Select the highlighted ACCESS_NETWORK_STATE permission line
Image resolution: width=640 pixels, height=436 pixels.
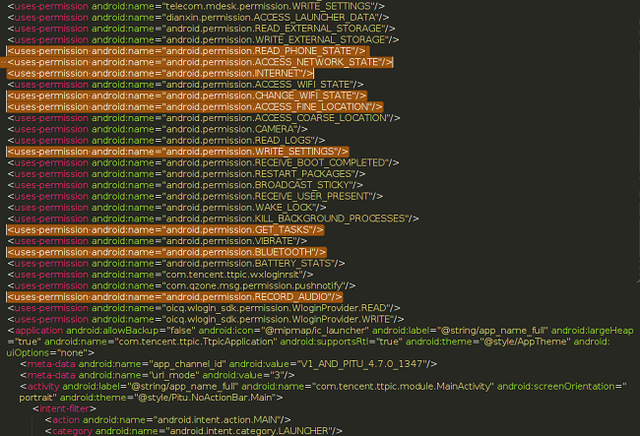click(200, 62)
